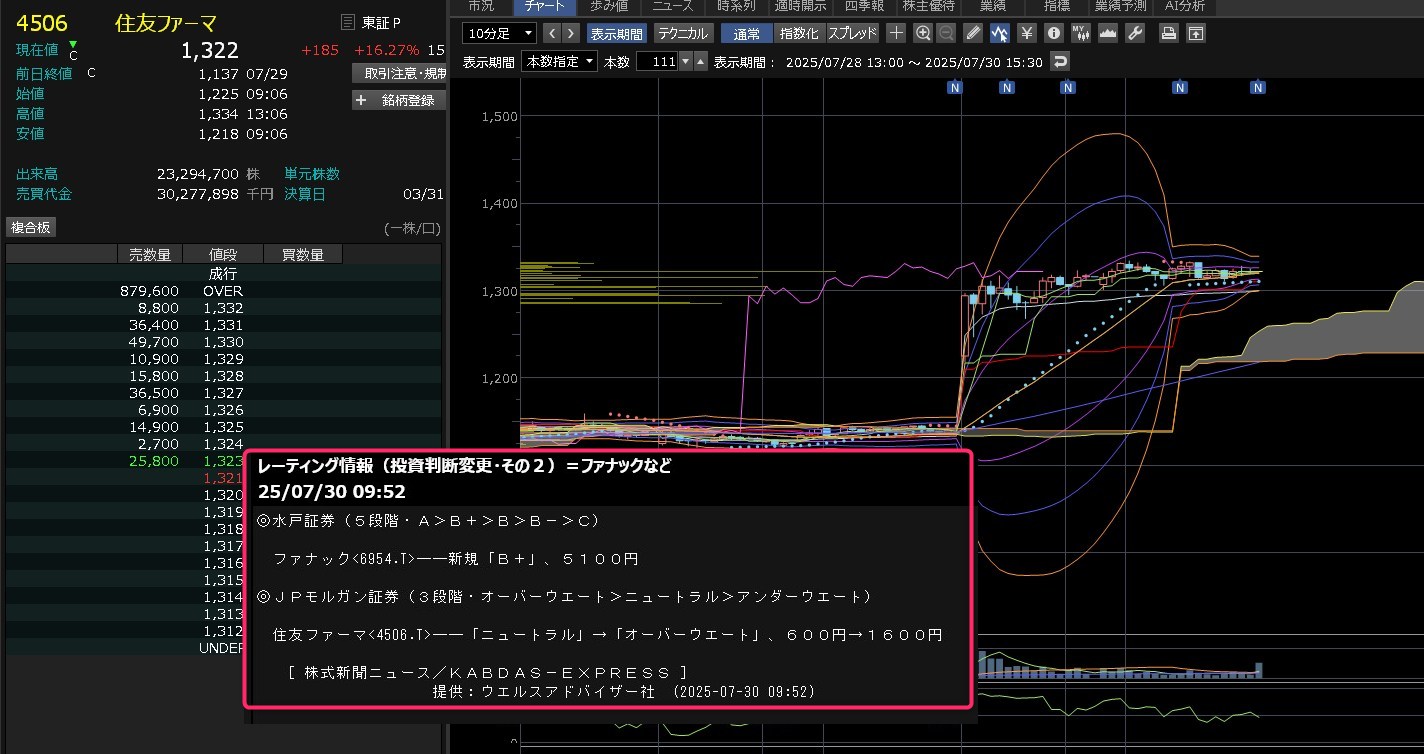This screenshot has height=754, width=1424.
Task: Click the 出来高 value 23,294,700
Action: [x=197, y=174]
